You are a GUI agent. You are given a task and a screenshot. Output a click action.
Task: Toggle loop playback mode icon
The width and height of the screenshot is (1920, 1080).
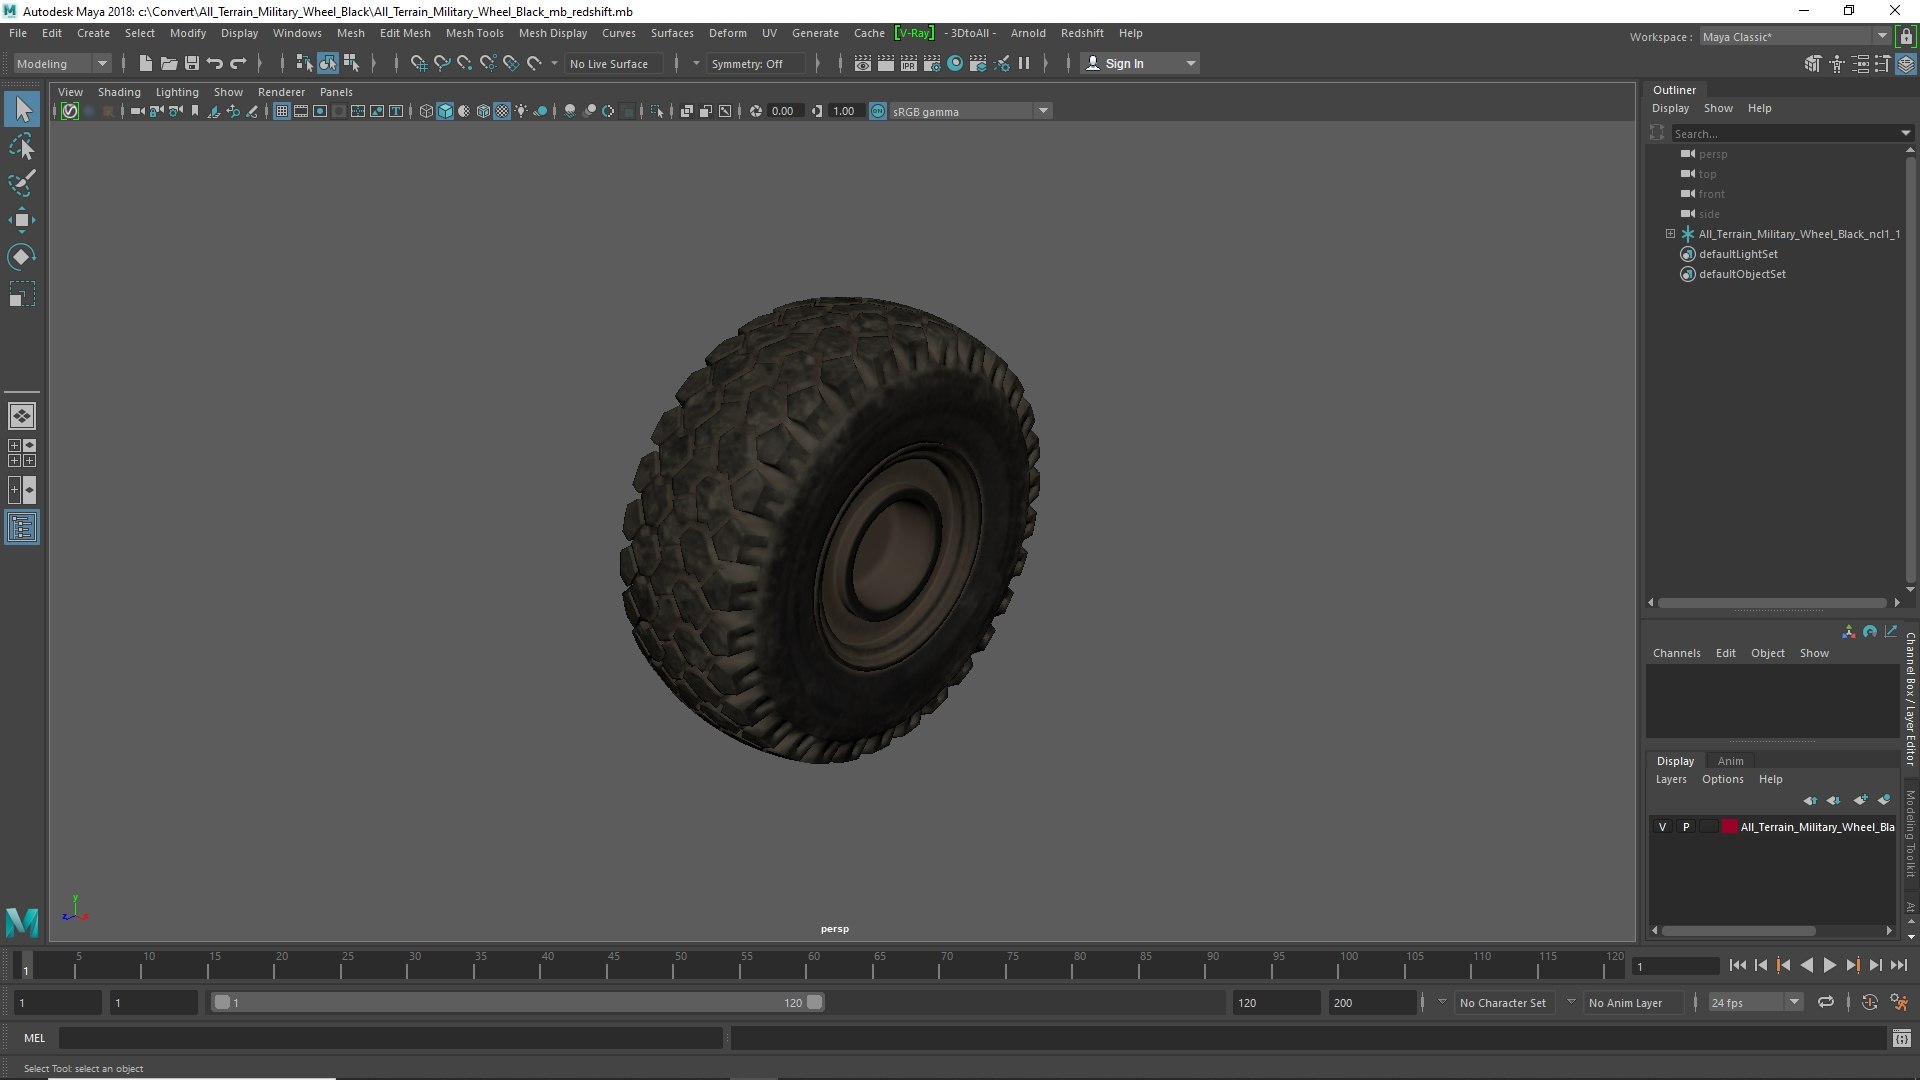click(x=1826, y=1002)
